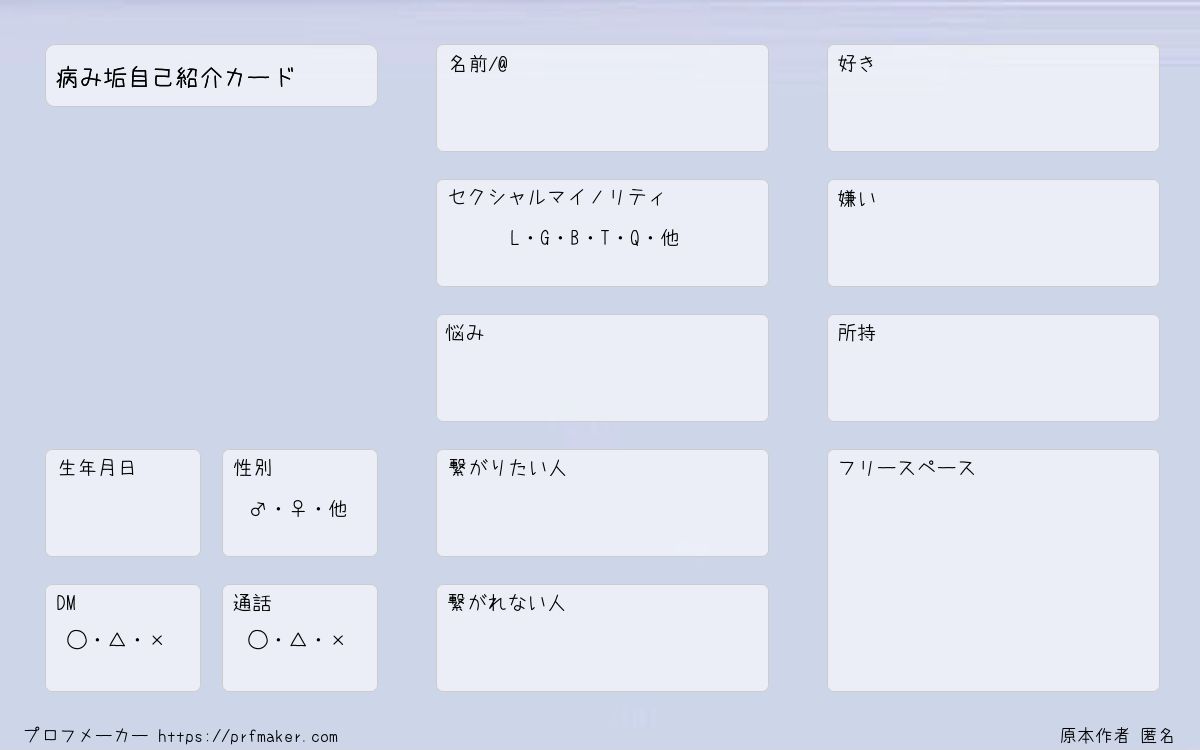Screen dimensions: 1200x750
Task: Select the female symbol under 性別
Action: [x=298, y=509]
